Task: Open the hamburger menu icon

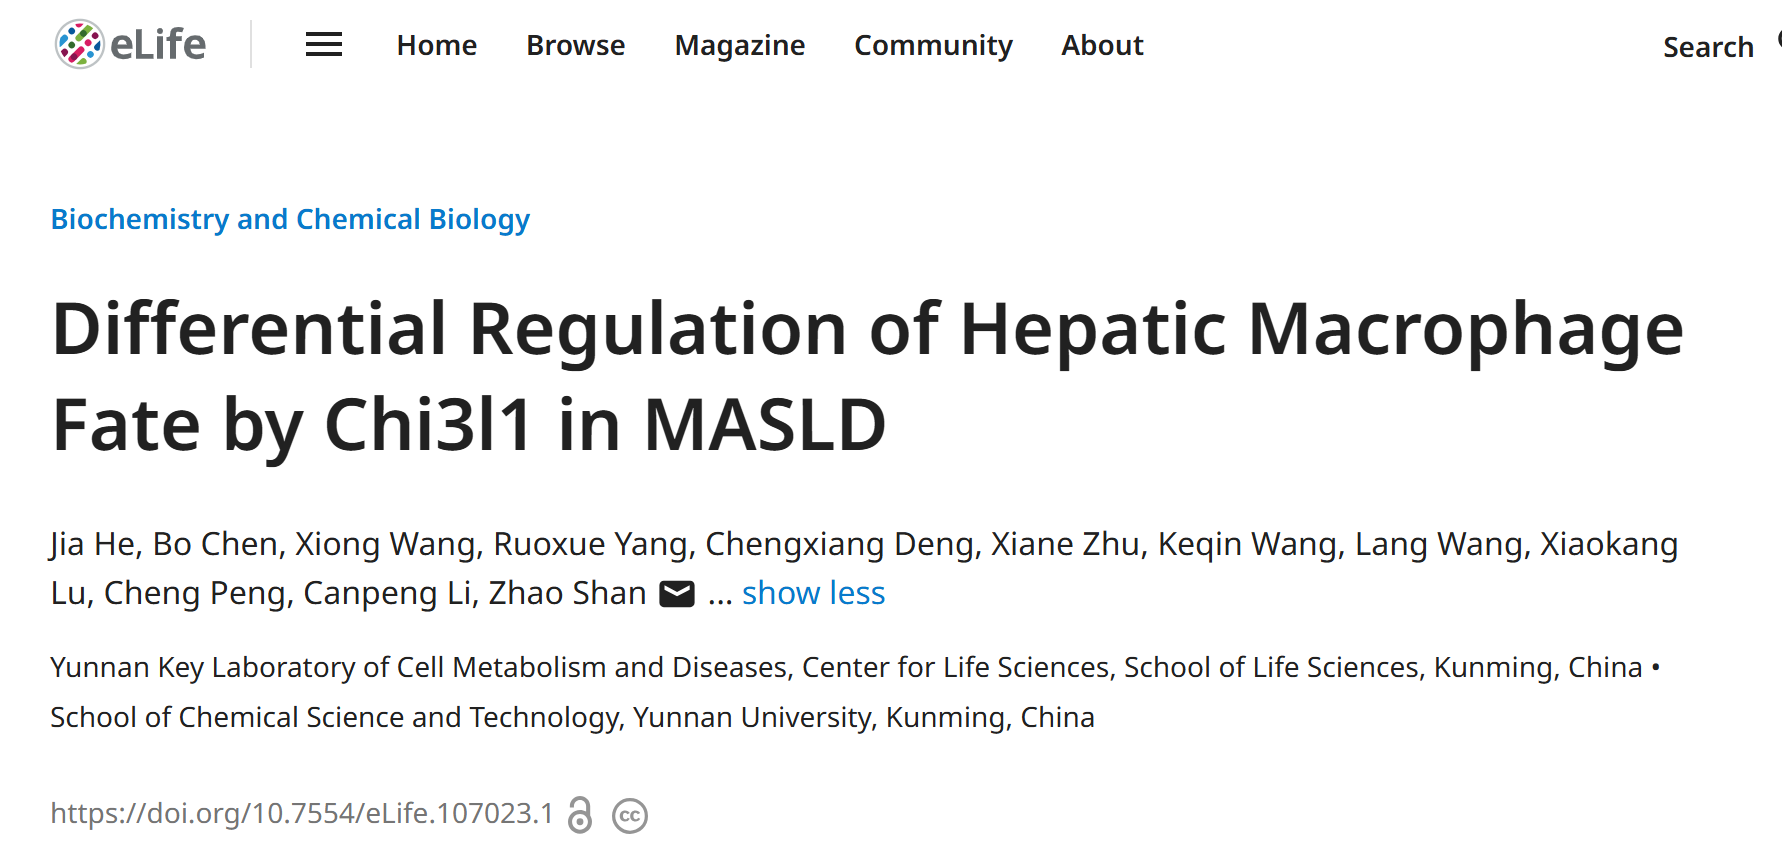Action: [323, 45]
